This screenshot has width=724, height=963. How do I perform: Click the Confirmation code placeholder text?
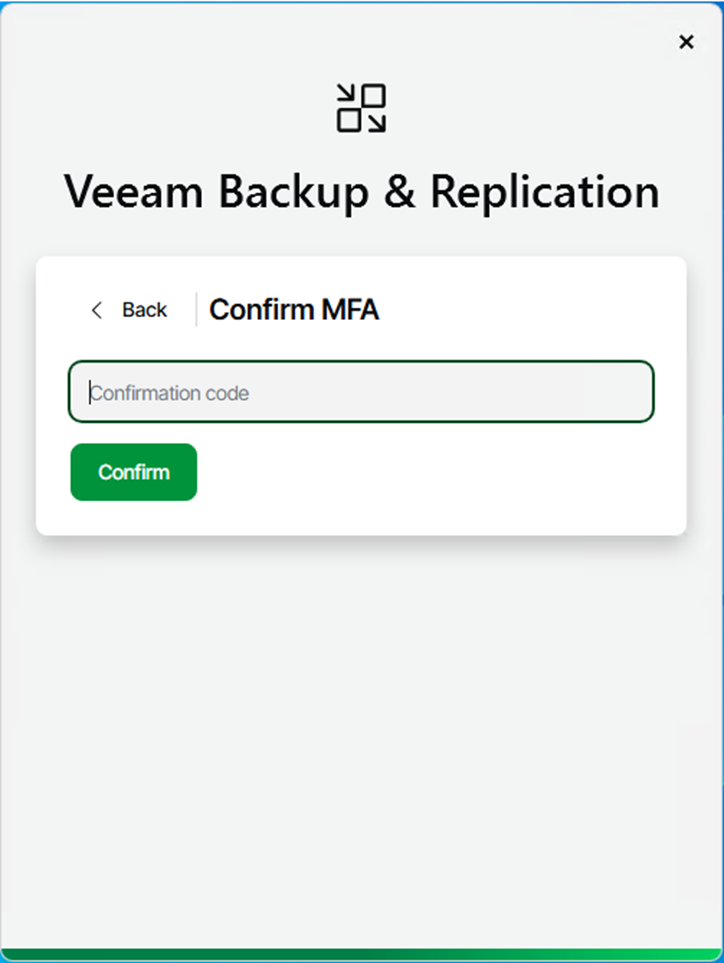pos(170,393)
